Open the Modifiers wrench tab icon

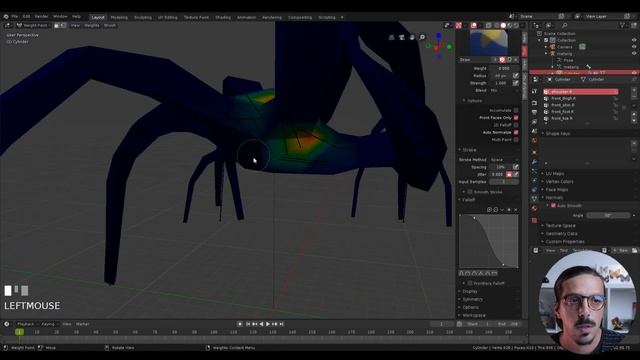tap(534, 162)
